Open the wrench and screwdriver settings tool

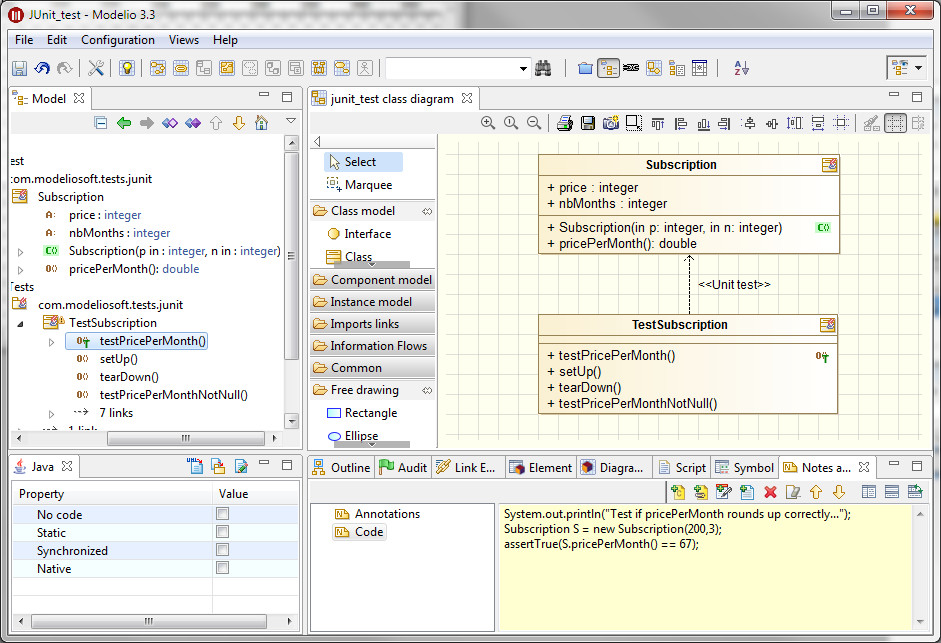tap(95, 68)
